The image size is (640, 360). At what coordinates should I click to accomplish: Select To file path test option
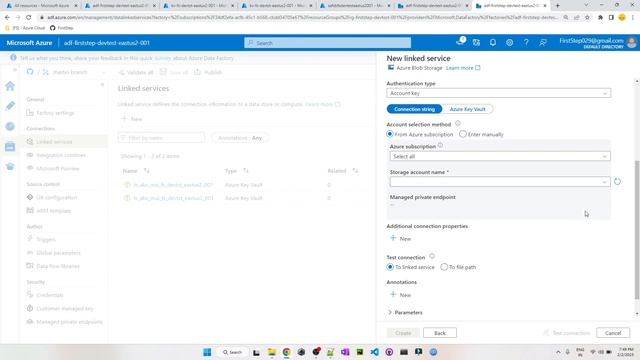click(444, 267)
